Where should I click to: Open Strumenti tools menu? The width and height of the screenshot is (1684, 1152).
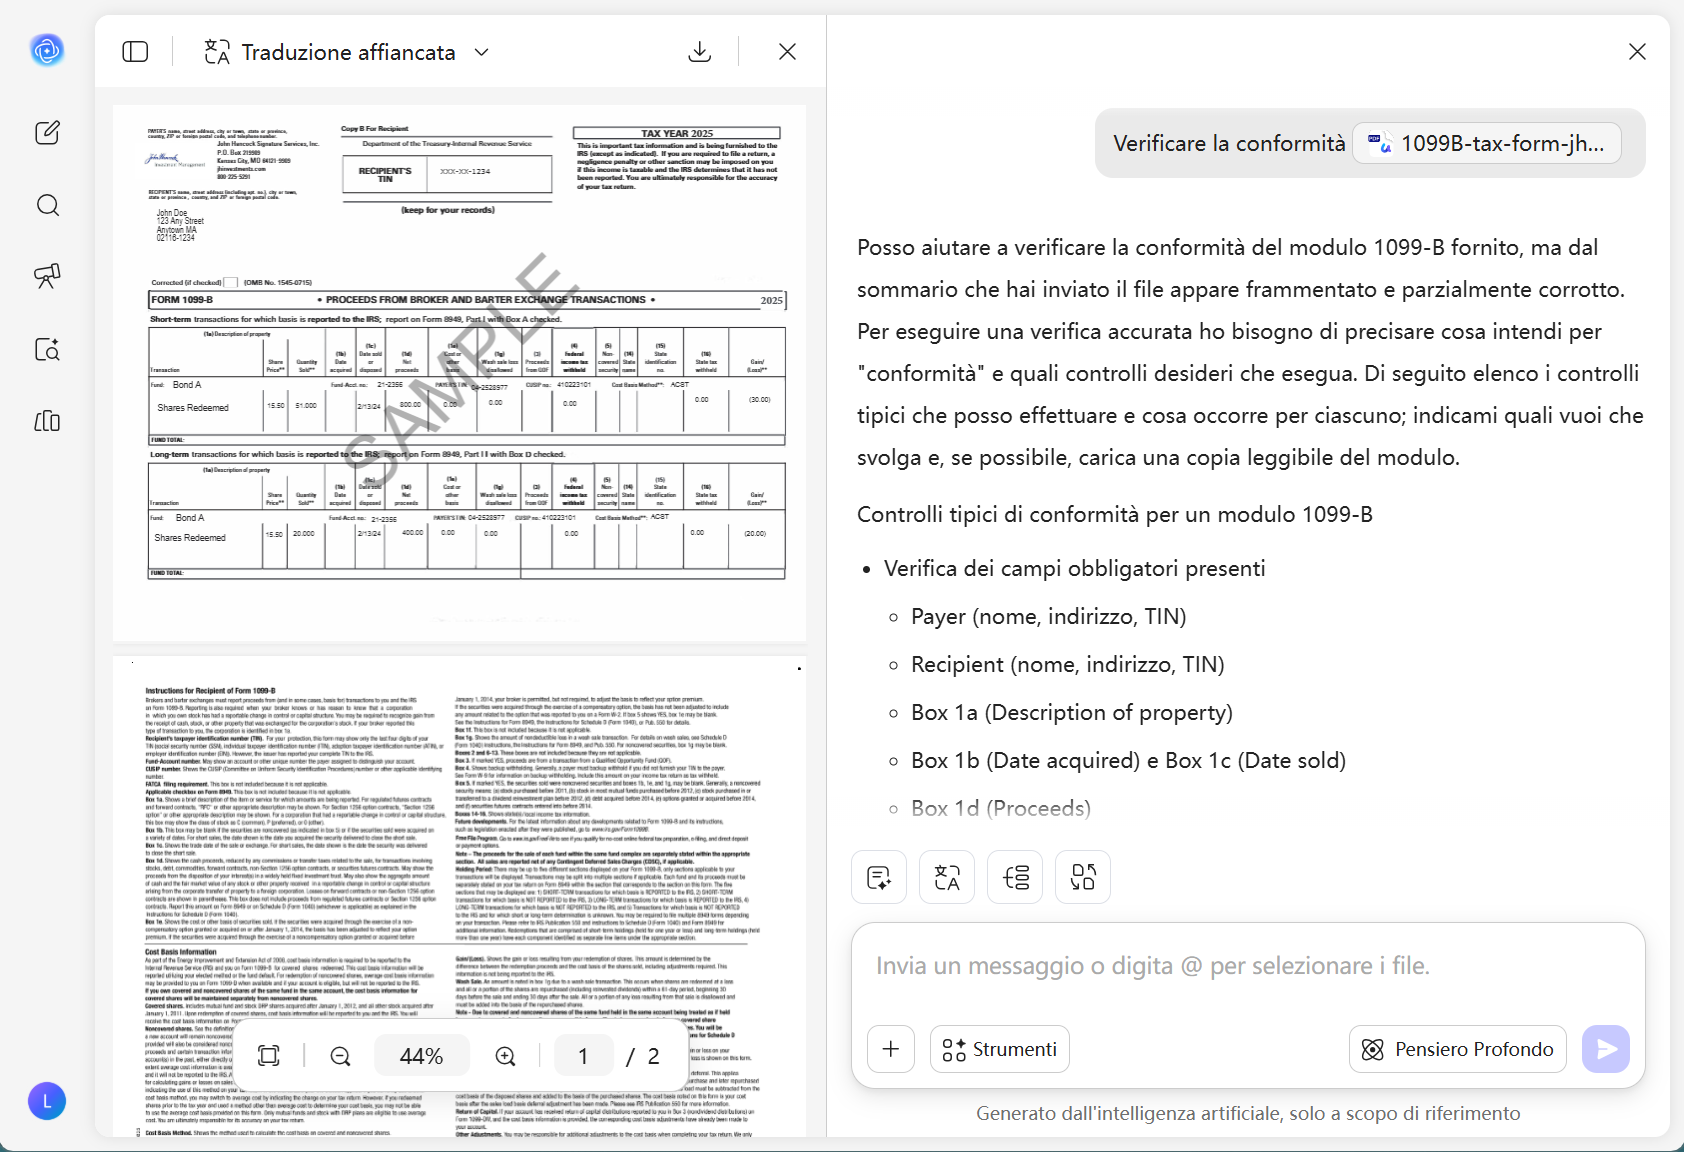(x=1000, y=1049)
